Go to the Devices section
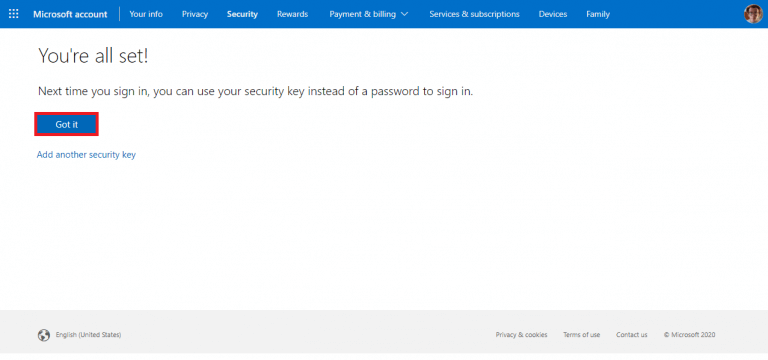Image resolution: width=768 pixels, height=360 pixels. click(552, 14)
